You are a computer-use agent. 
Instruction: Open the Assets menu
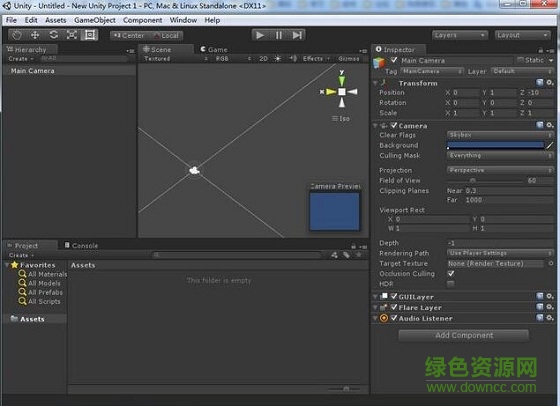pyautogui.click(x=55, y=20)
